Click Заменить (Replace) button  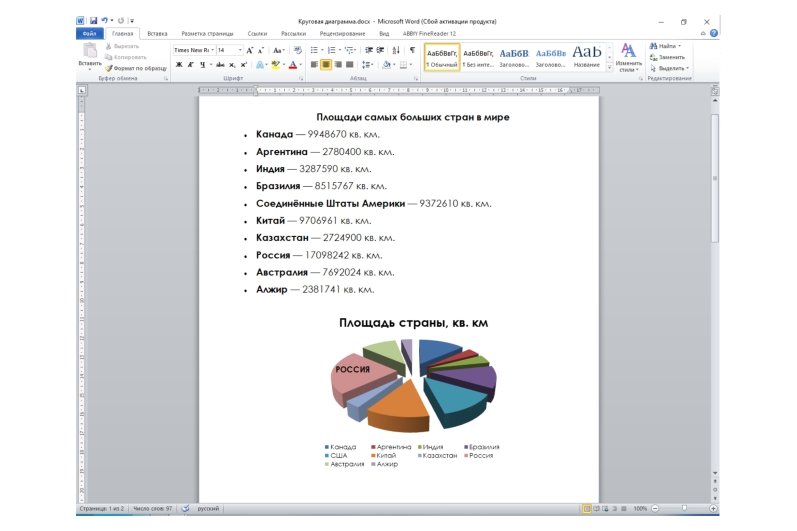coord(667,57)
